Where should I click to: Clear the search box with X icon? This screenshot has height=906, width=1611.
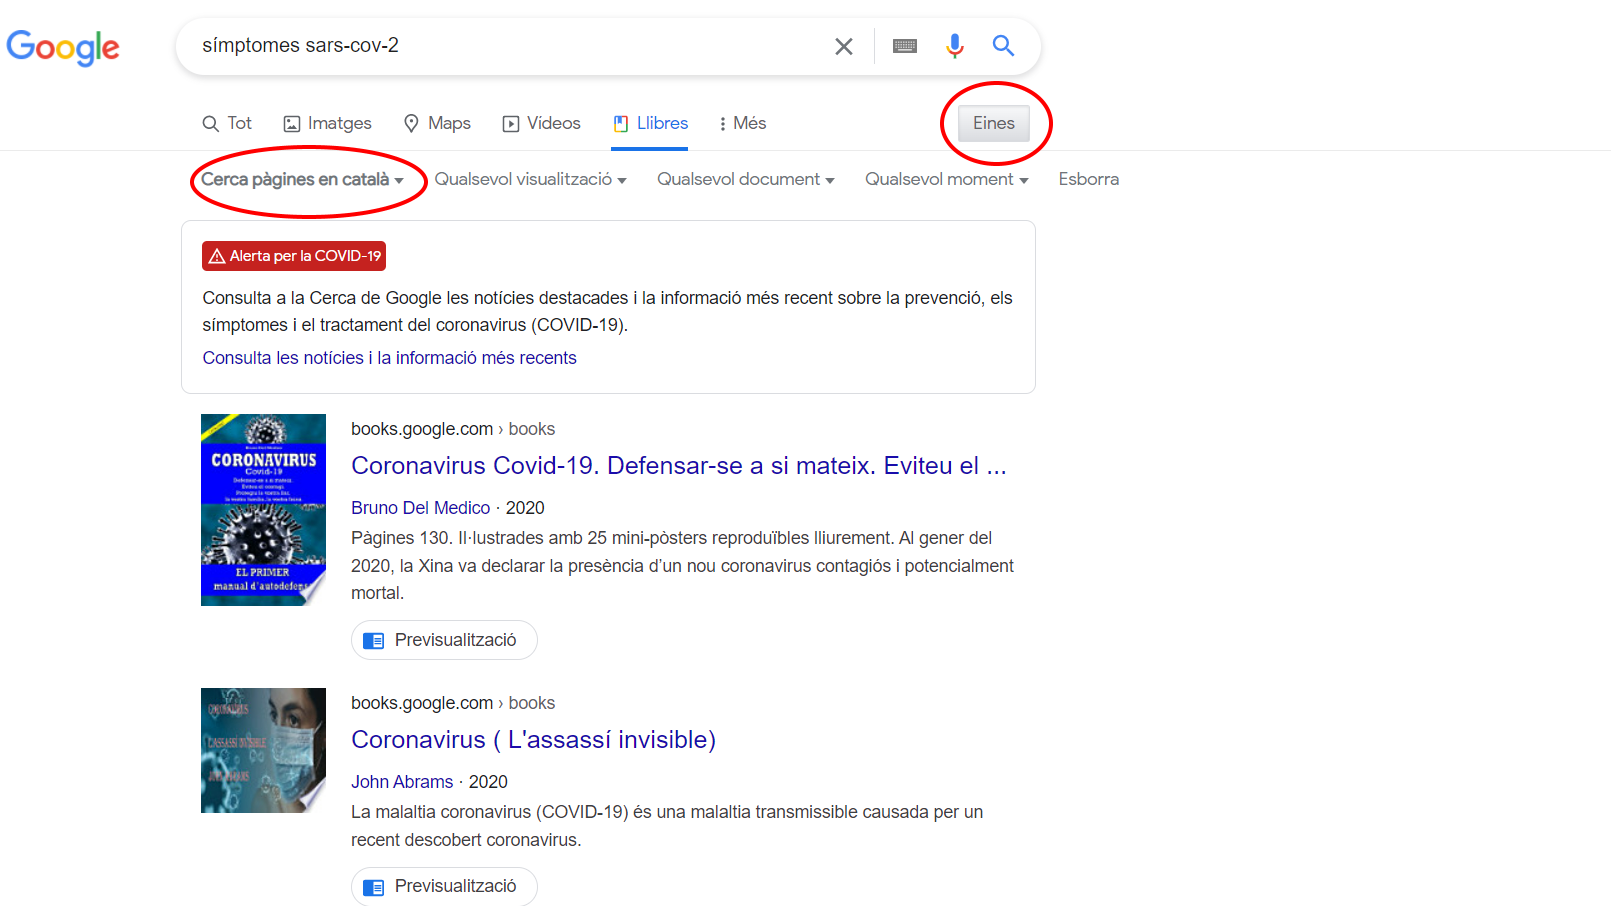843,46
